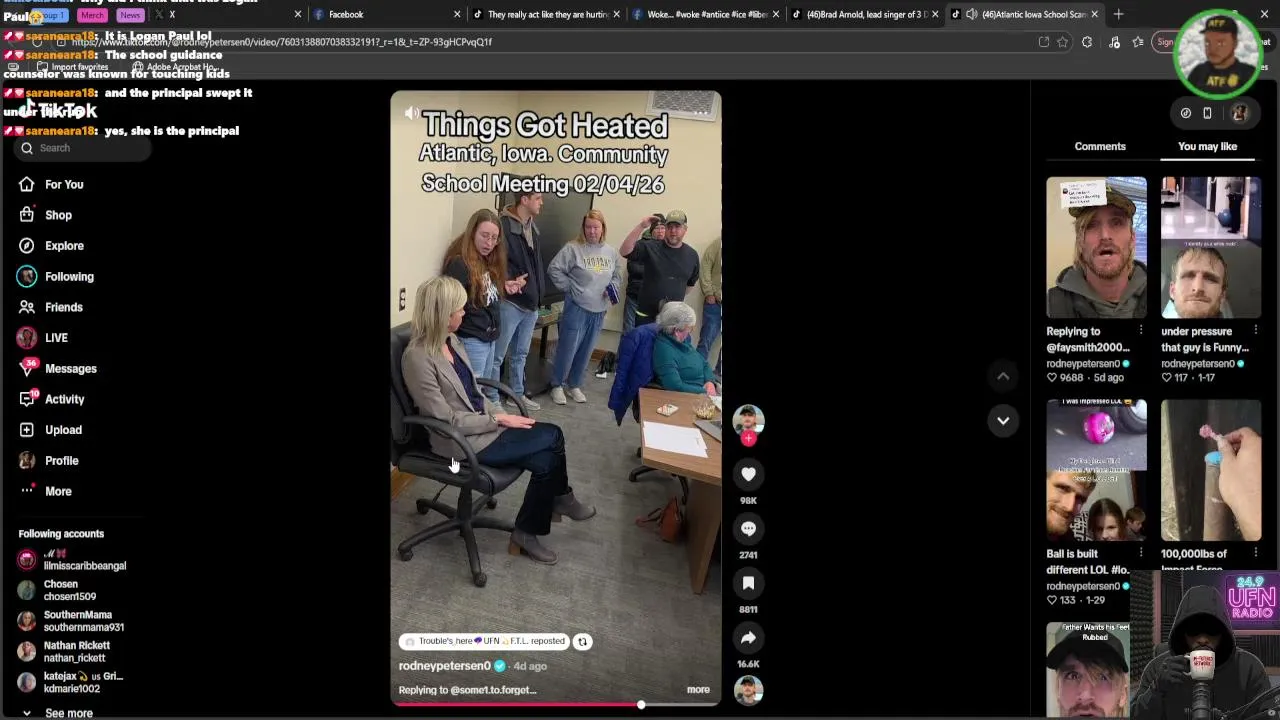Open options for under pressure video

pyautogui.click(x=1256, y=330)
